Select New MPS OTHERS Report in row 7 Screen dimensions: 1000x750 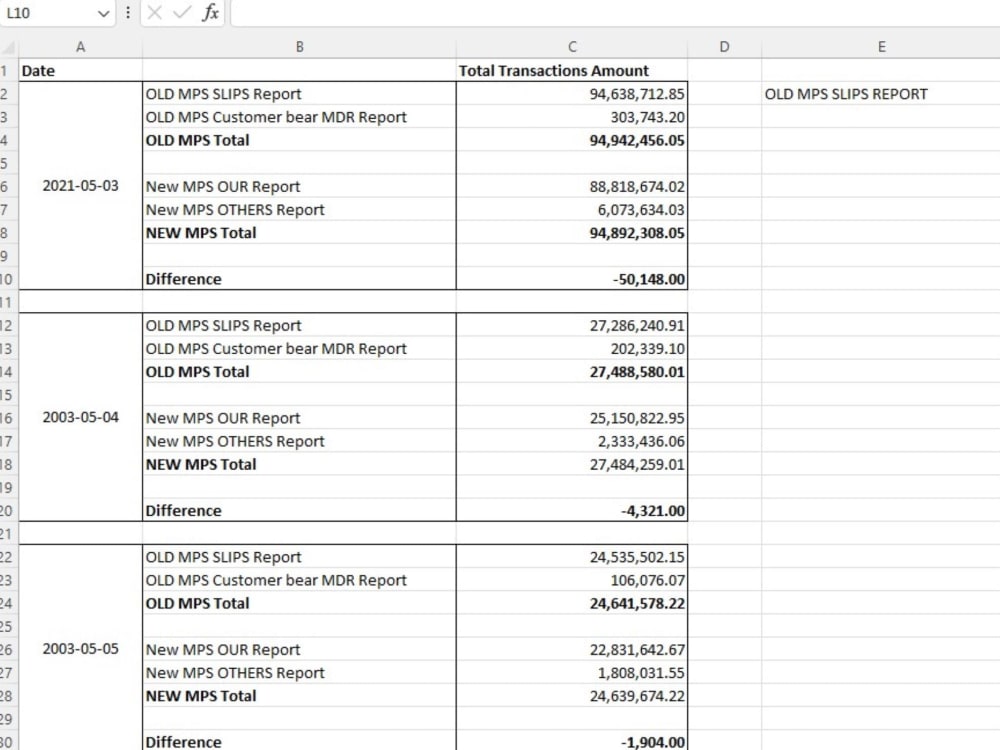point(299,209)
